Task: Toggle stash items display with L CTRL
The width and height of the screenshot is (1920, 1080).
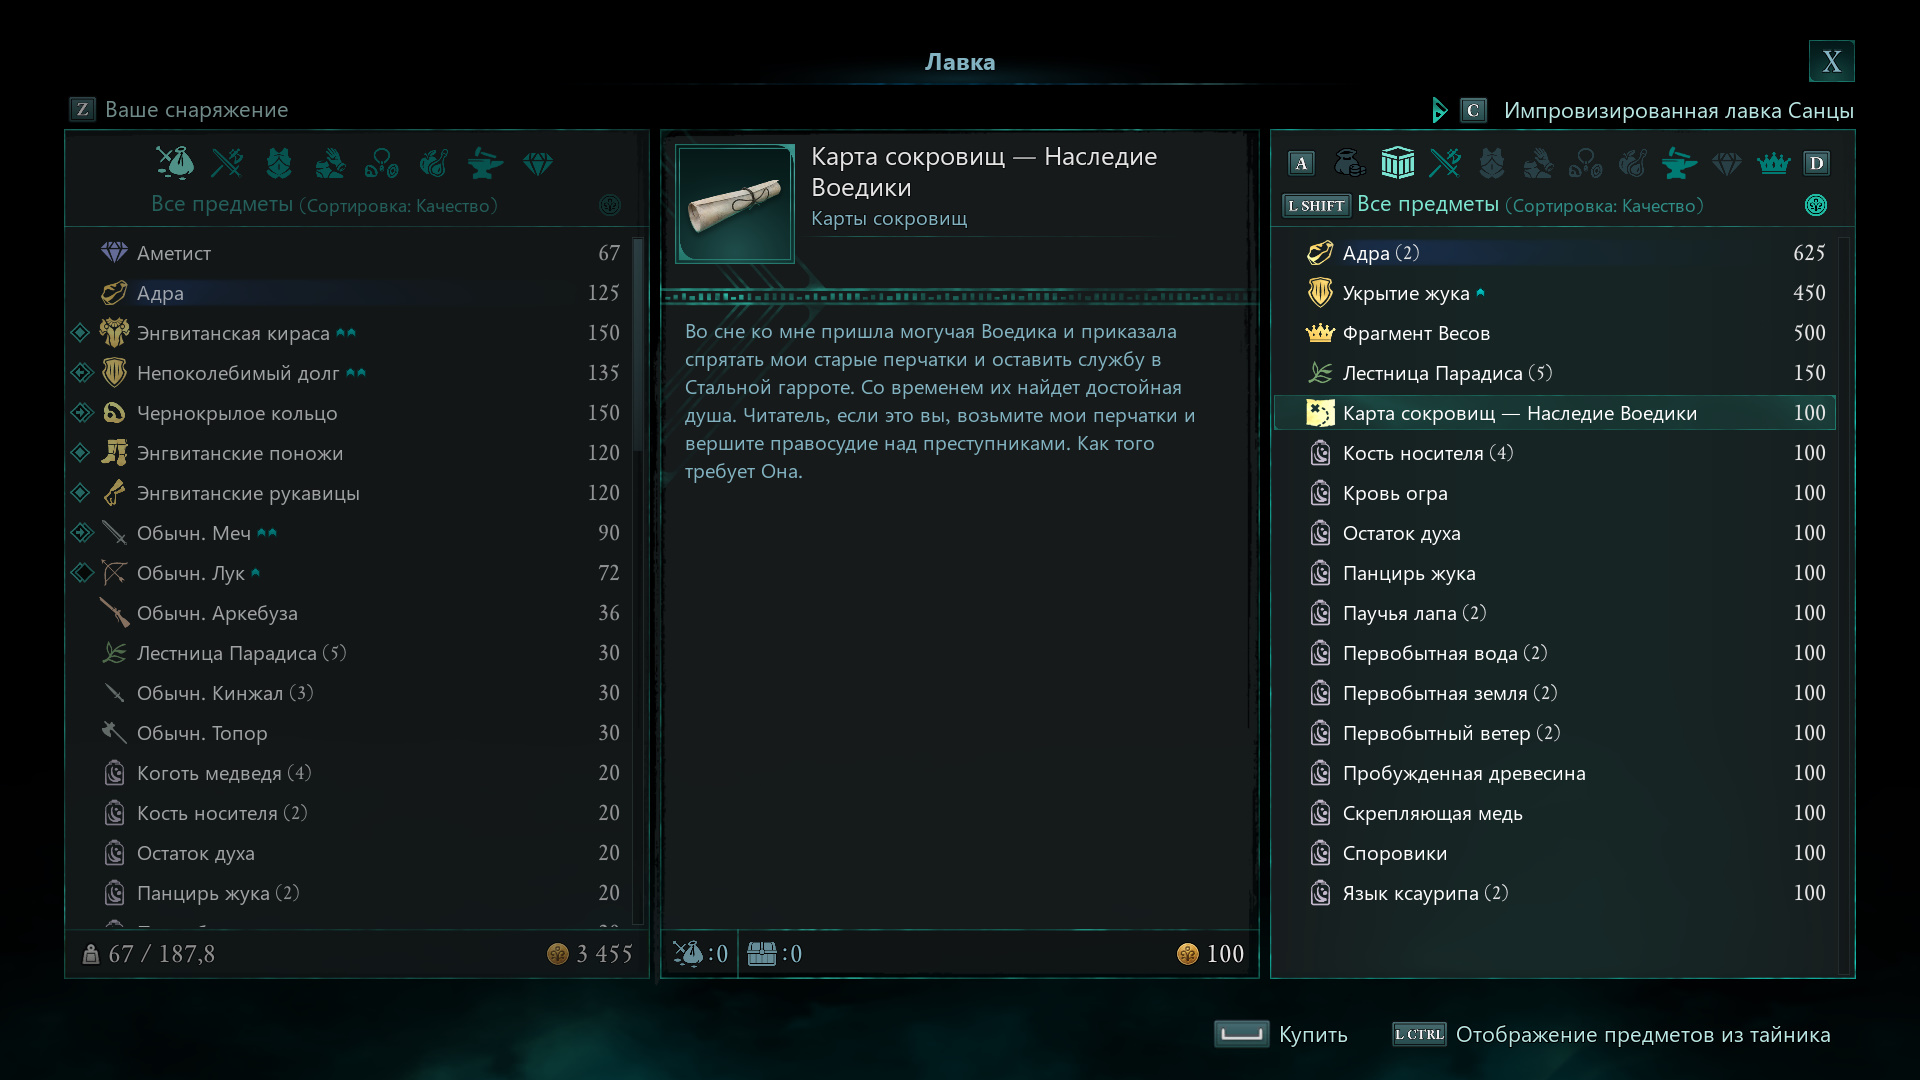Action: (1419, 1034)
